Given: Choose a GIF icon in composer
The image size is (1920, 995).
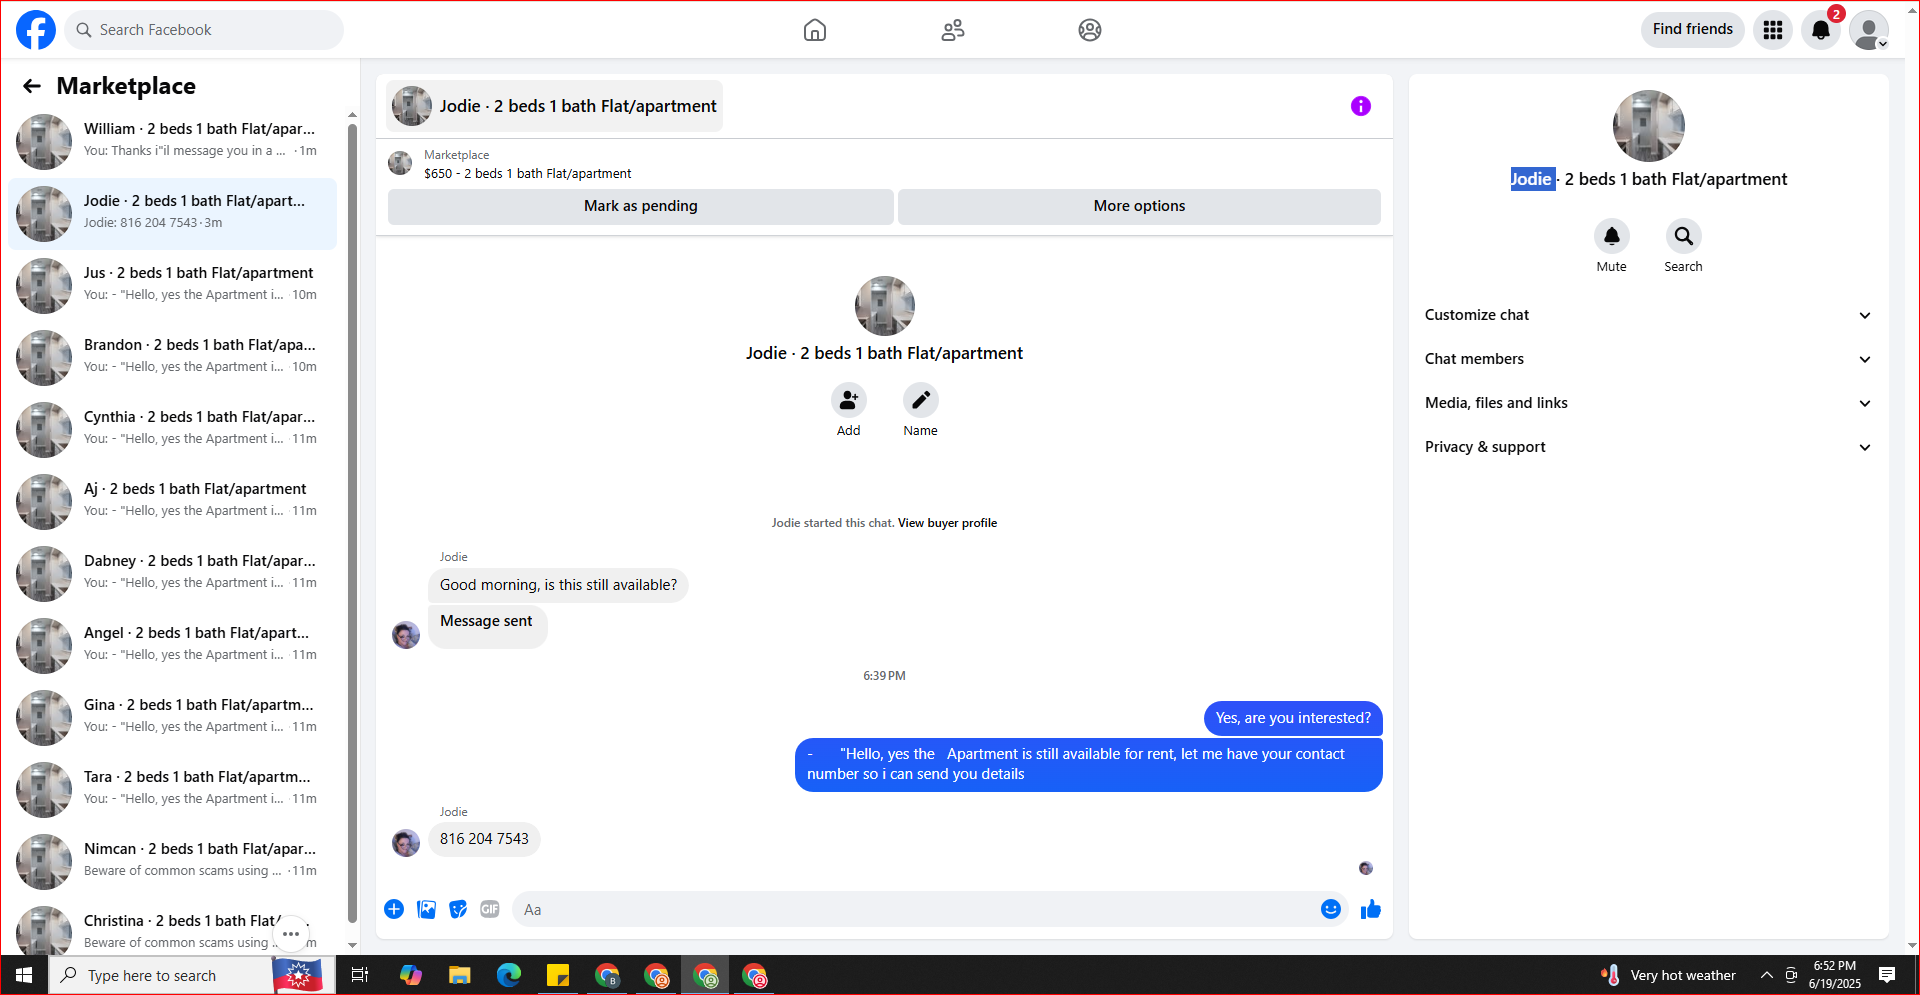Looking at the screenshot, I should tap(490, 909).
